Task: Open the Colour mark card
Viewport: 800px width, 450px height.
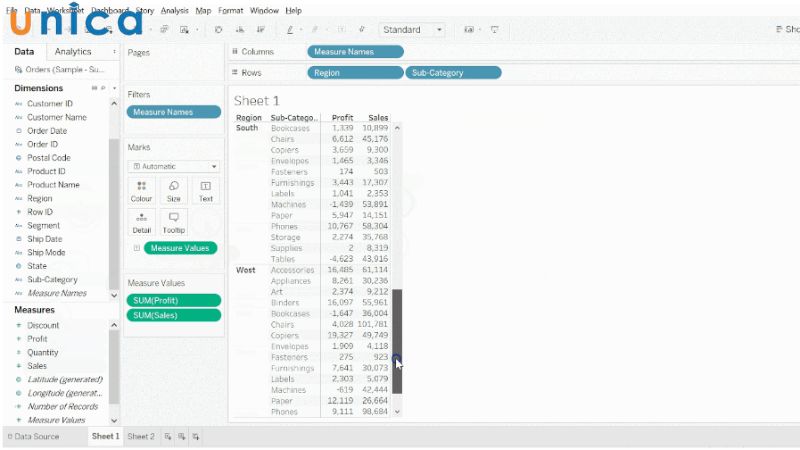Action: [x=141, y=191]
